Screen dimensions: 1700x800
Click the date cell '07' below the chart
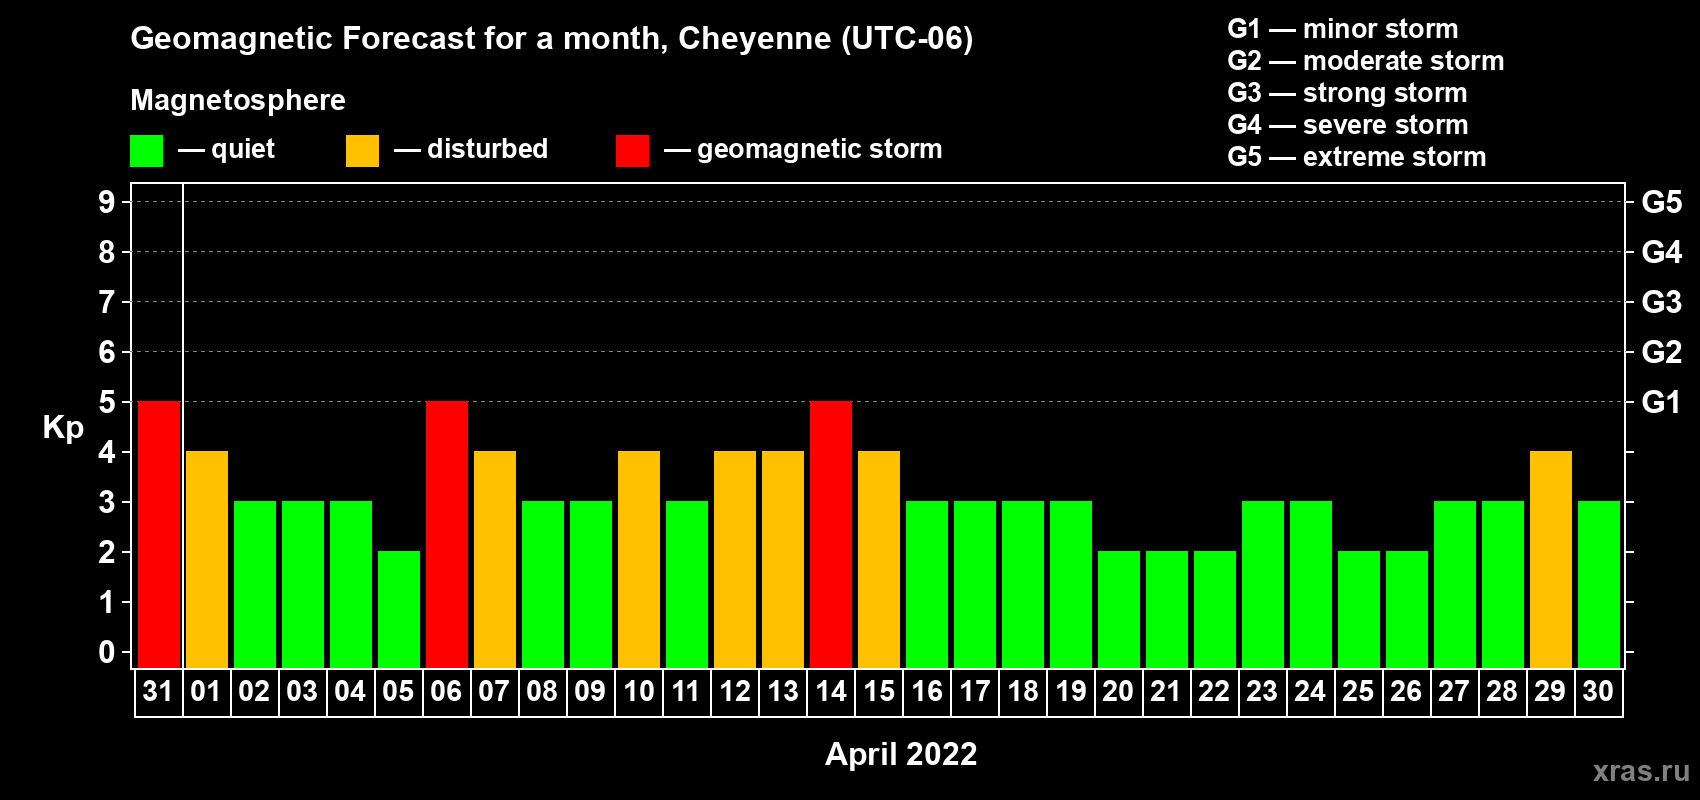tap(494, 692)
